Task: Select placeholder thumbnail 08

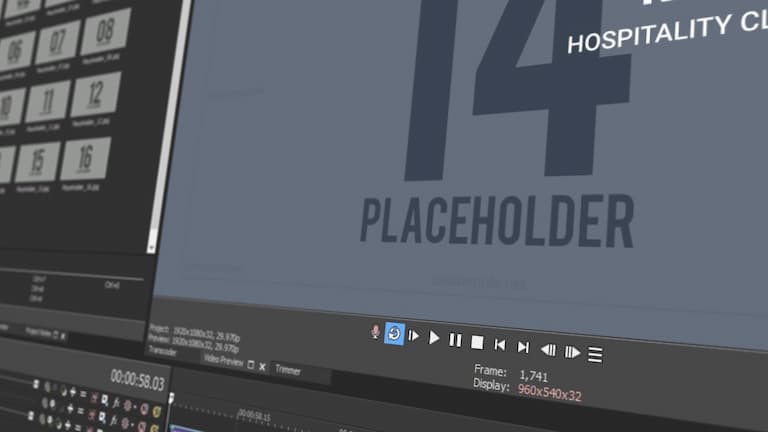Action: point(105,31)
